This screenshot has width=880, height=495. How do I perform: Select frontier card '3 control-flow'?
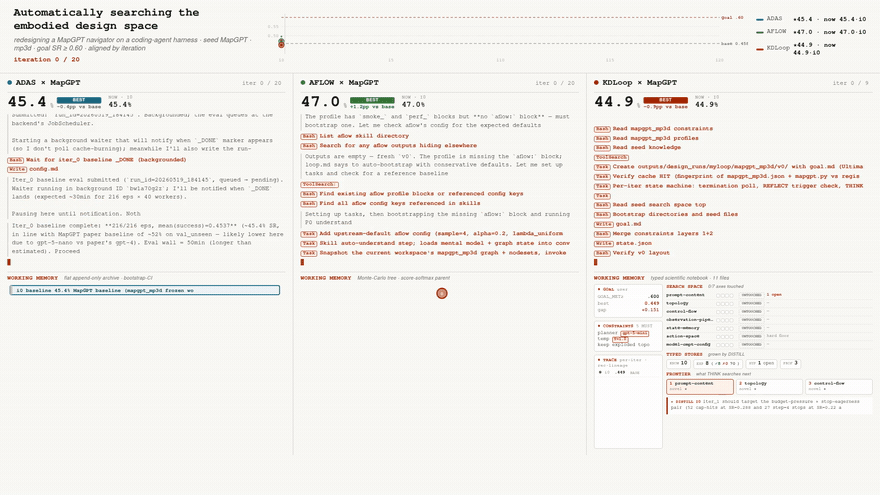(838, 386)
